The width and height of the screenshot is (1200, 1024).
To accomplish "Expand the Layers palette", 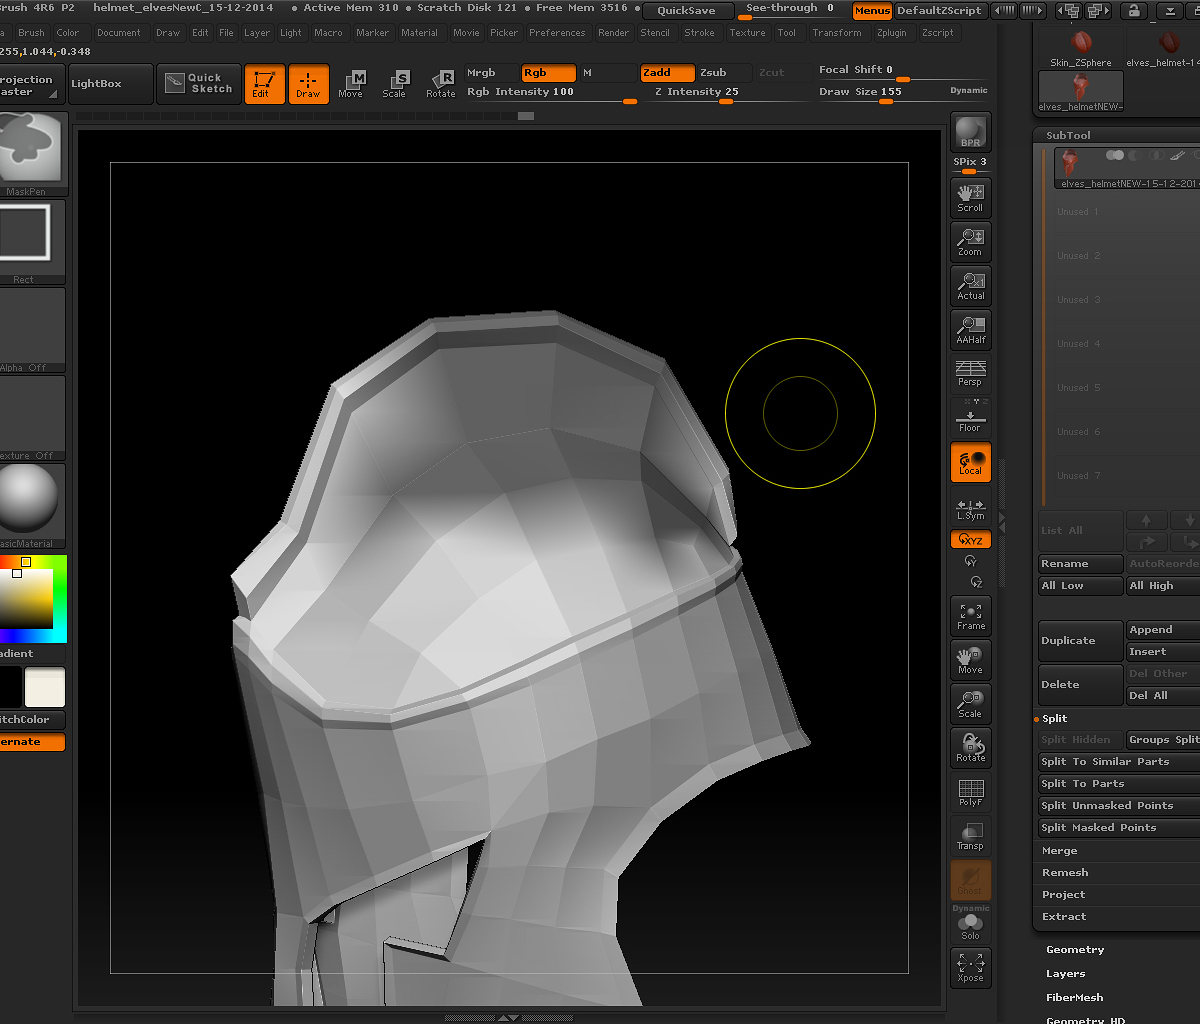I will [x=1065, y=974].
